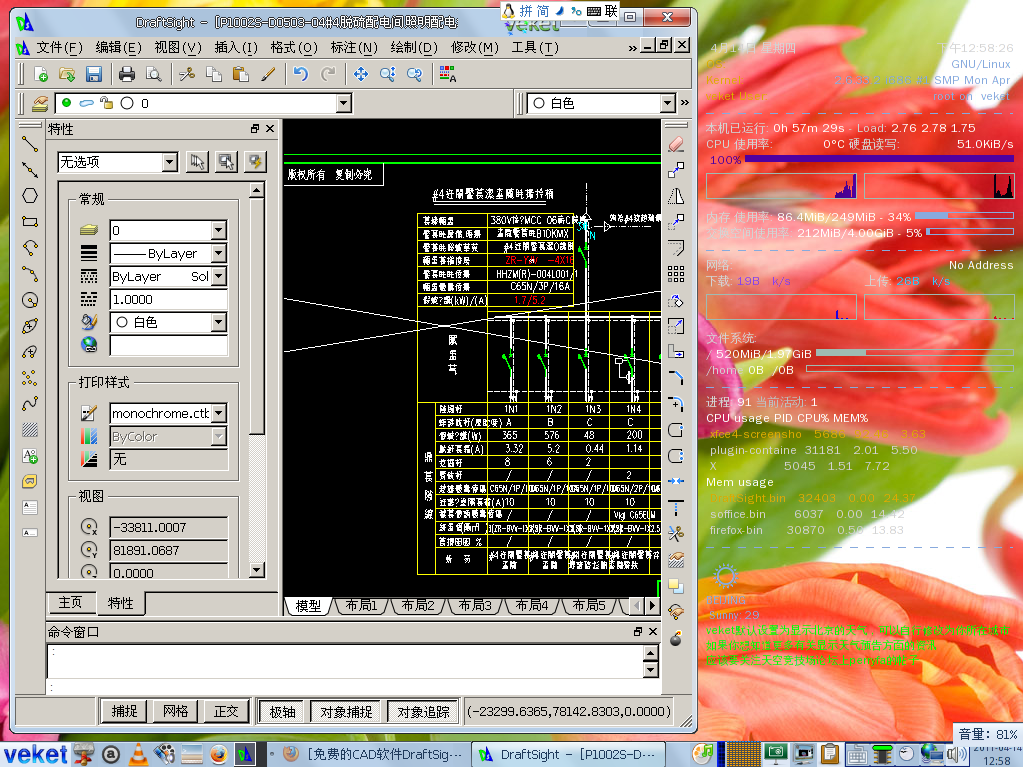Open DraftSight window from taskbar

[x=569, y=754]
